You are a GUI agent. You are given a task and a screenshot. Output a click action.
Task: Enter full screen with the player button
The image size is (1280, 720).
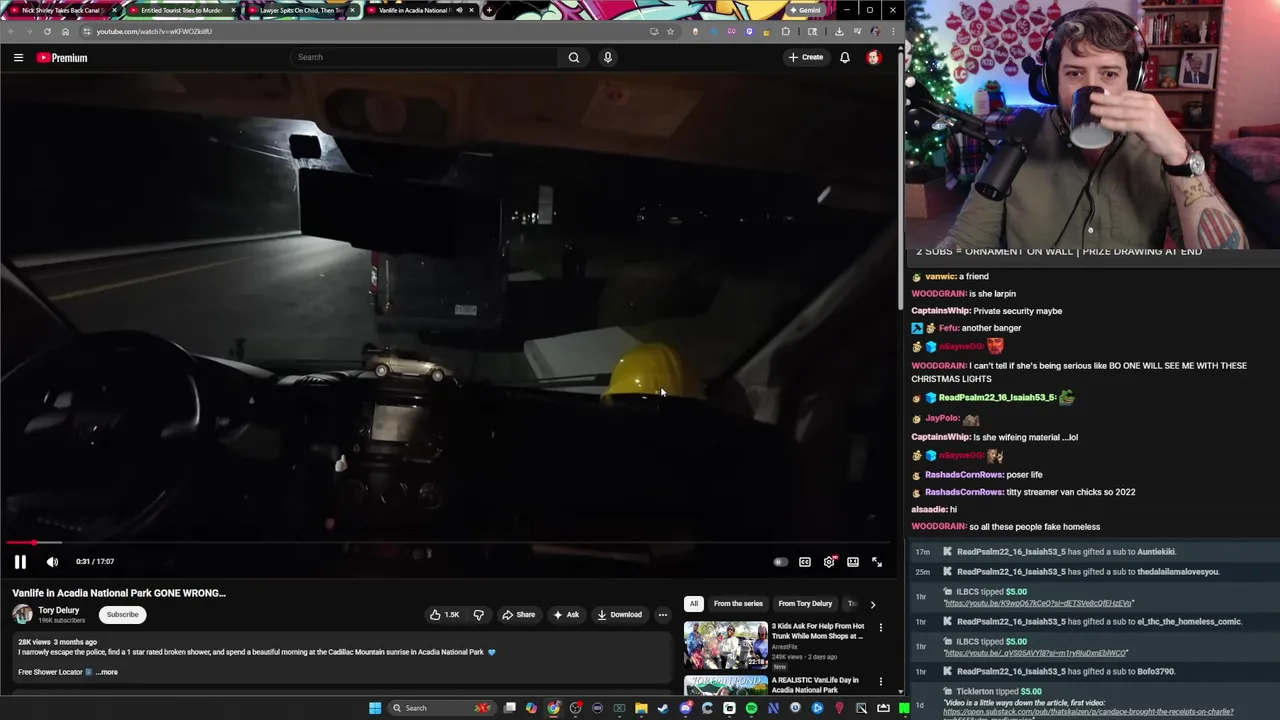[x=877, y=562]
